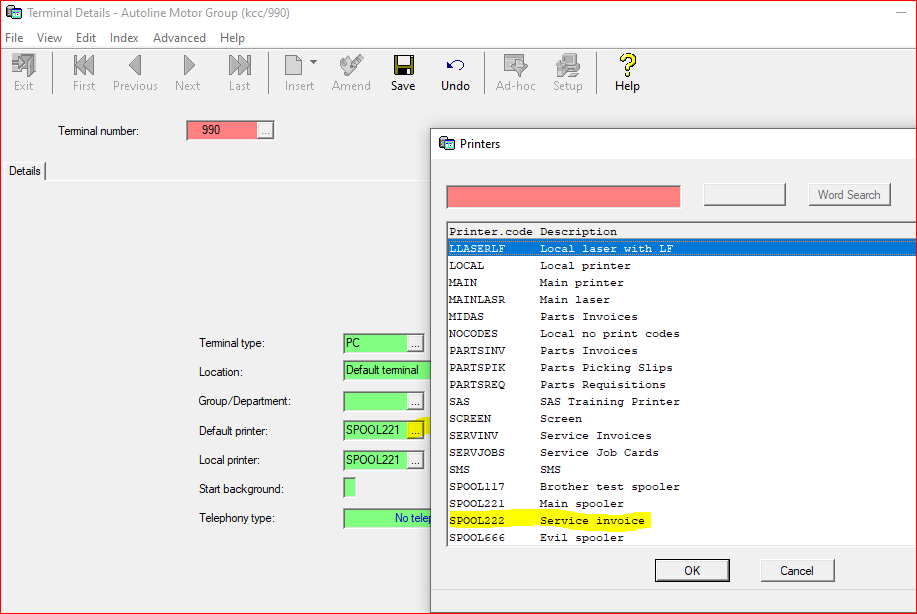Go to First record icon
This screenshot has width=917, height=614.
point(84,67)
